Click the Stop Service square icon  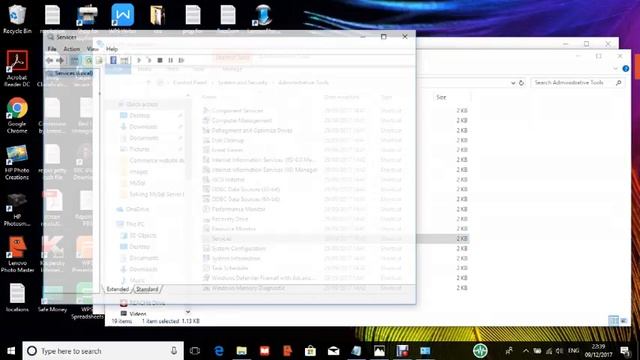160,60
